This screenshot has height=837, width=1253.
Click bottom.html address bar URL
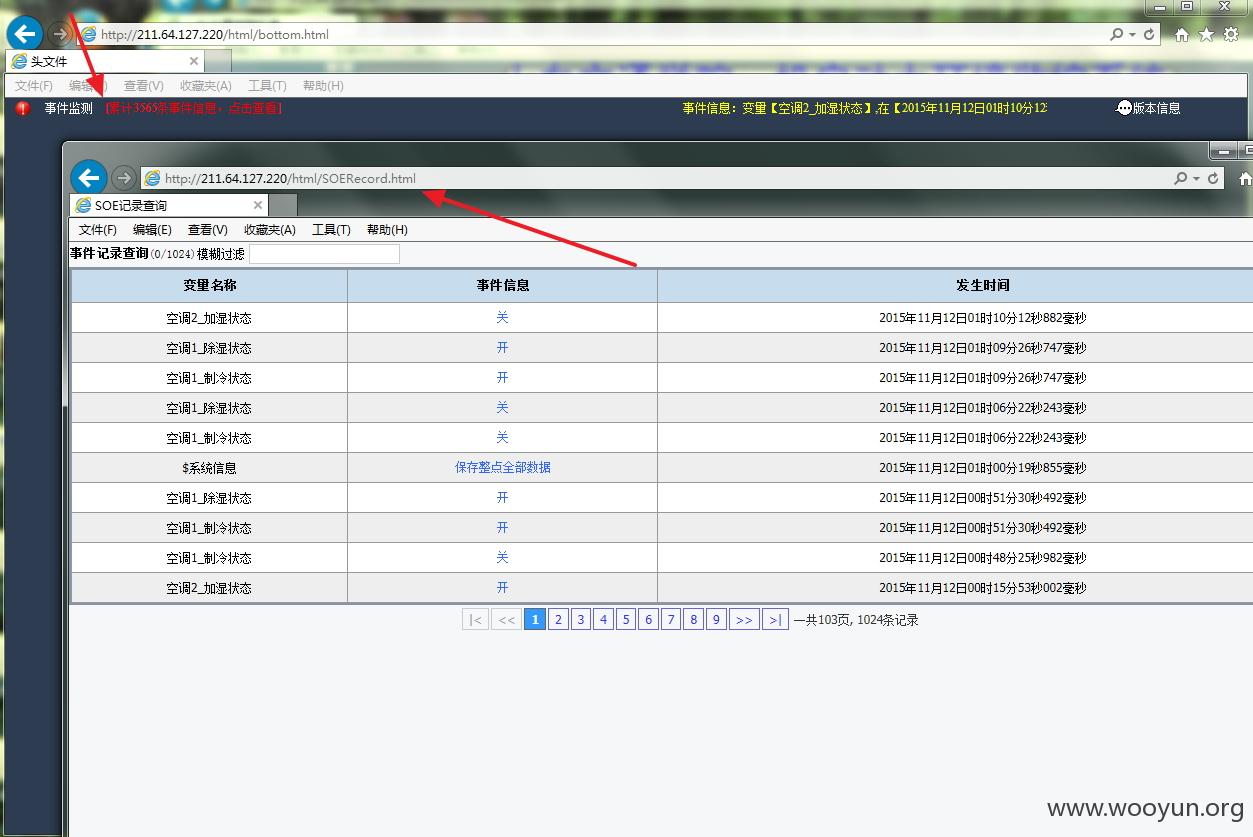coord(215,34)
